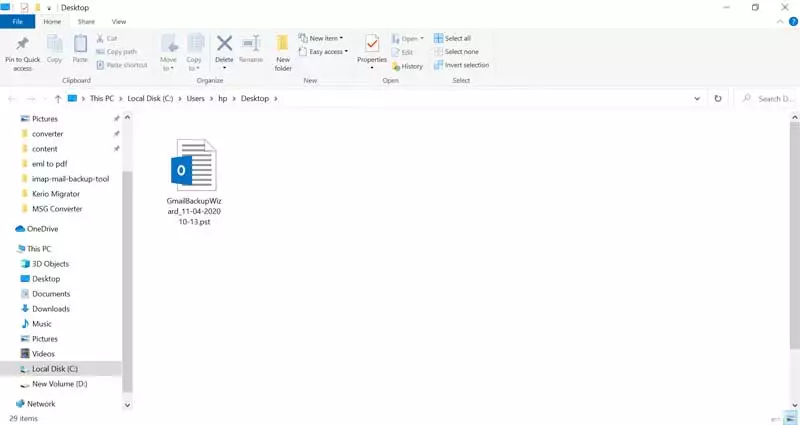Viewport: 800px width, 425px height.
Task: Open Properties from the ribbon
Action: click(x=372, y=48)
